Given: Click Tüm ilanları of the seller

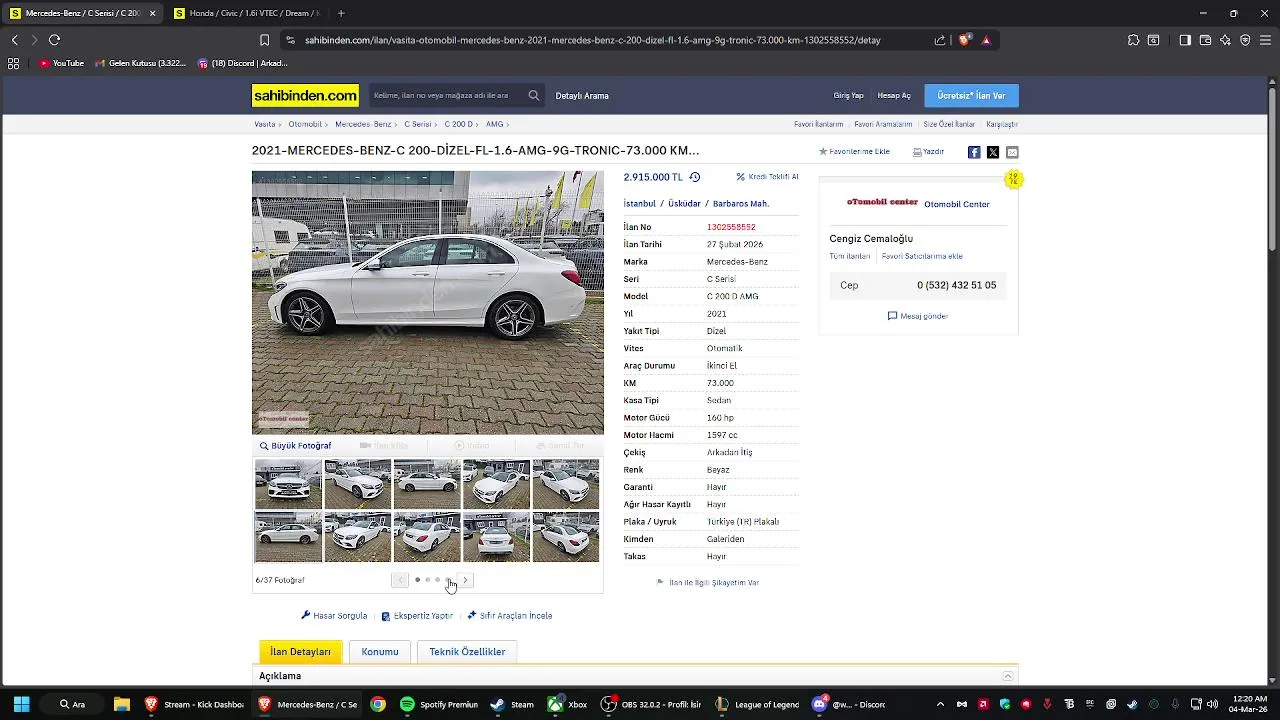Looking at the screenshot, I should pos(849,256).
